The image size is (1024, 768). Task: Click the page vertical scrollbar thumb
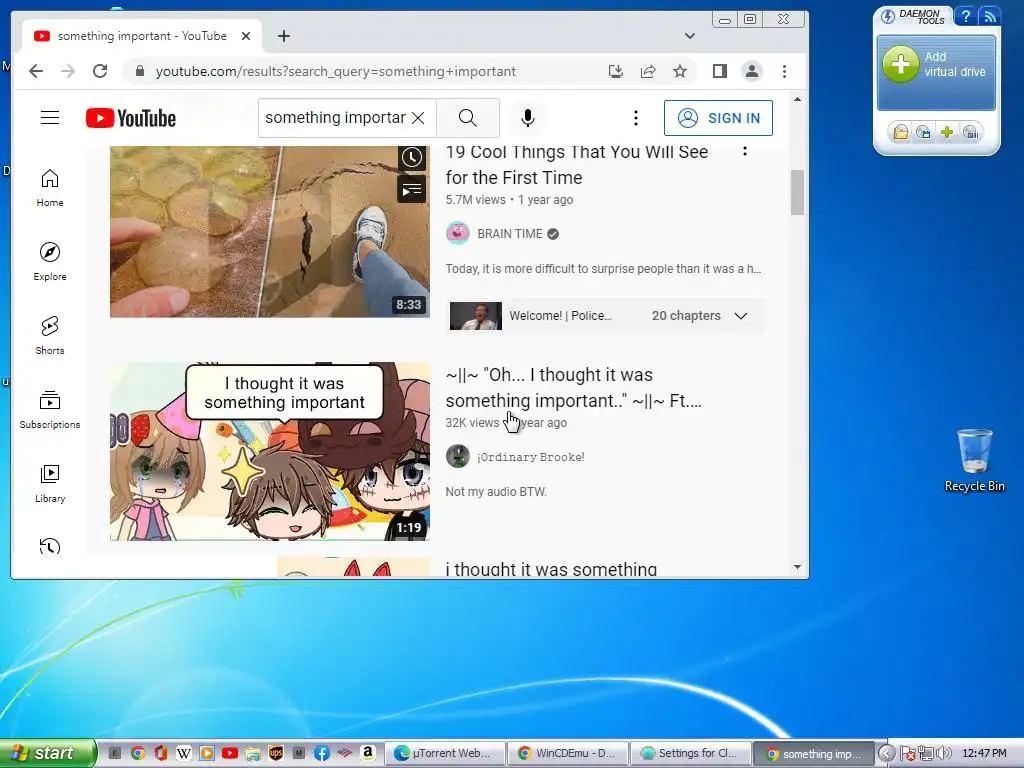point(797,192)
